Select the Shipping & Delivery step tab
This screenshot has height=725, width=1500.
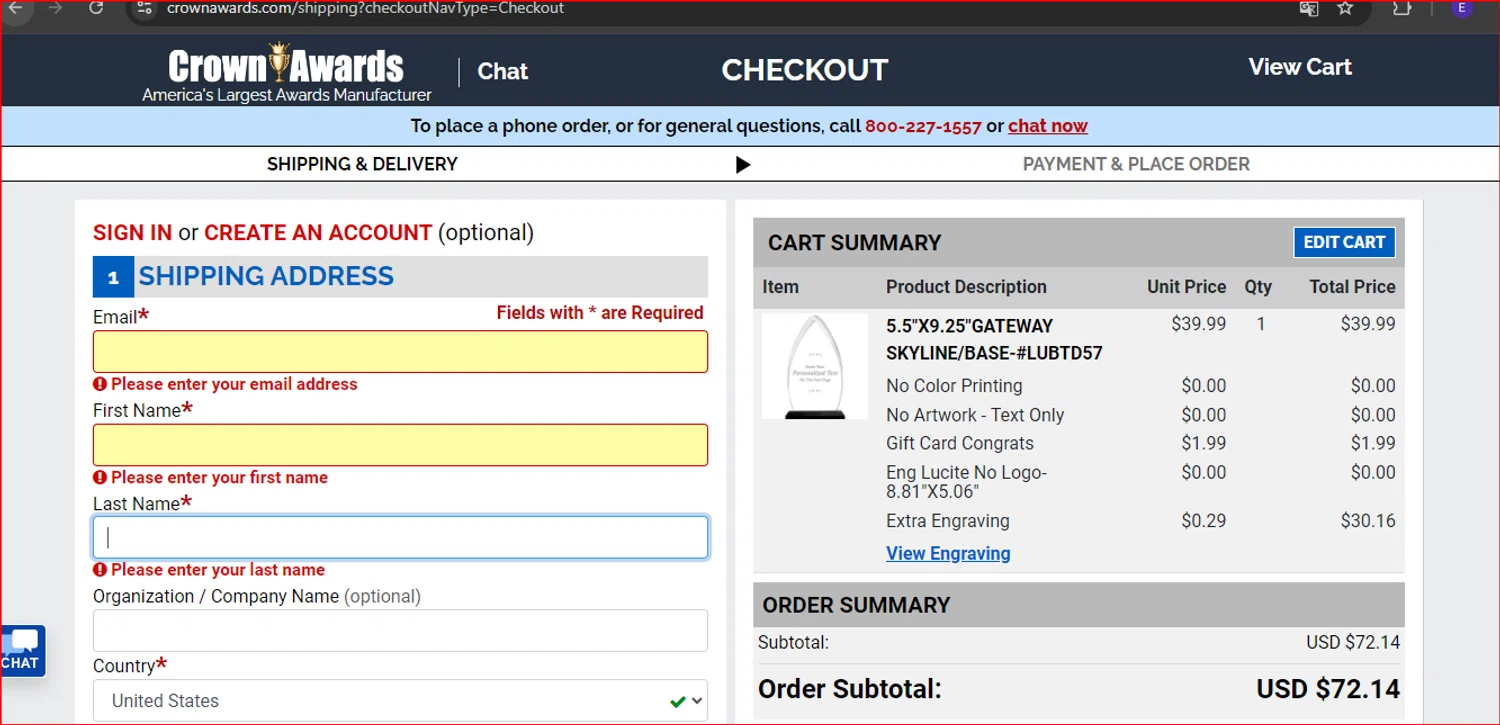tap(362, 164)
